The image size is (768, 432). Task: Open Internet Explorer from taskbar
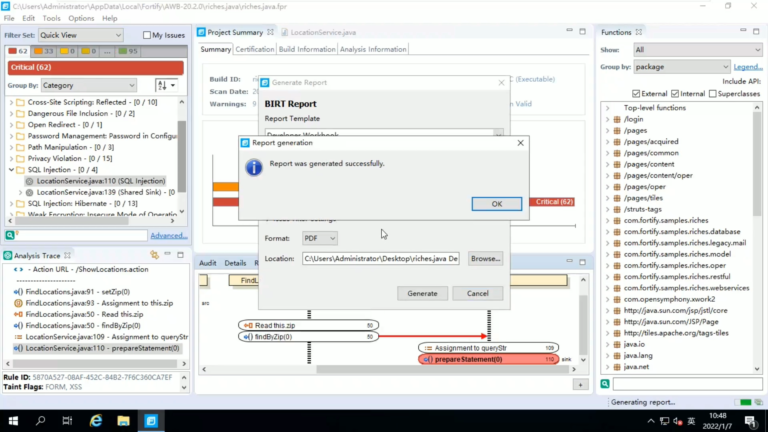pos(96,421)
